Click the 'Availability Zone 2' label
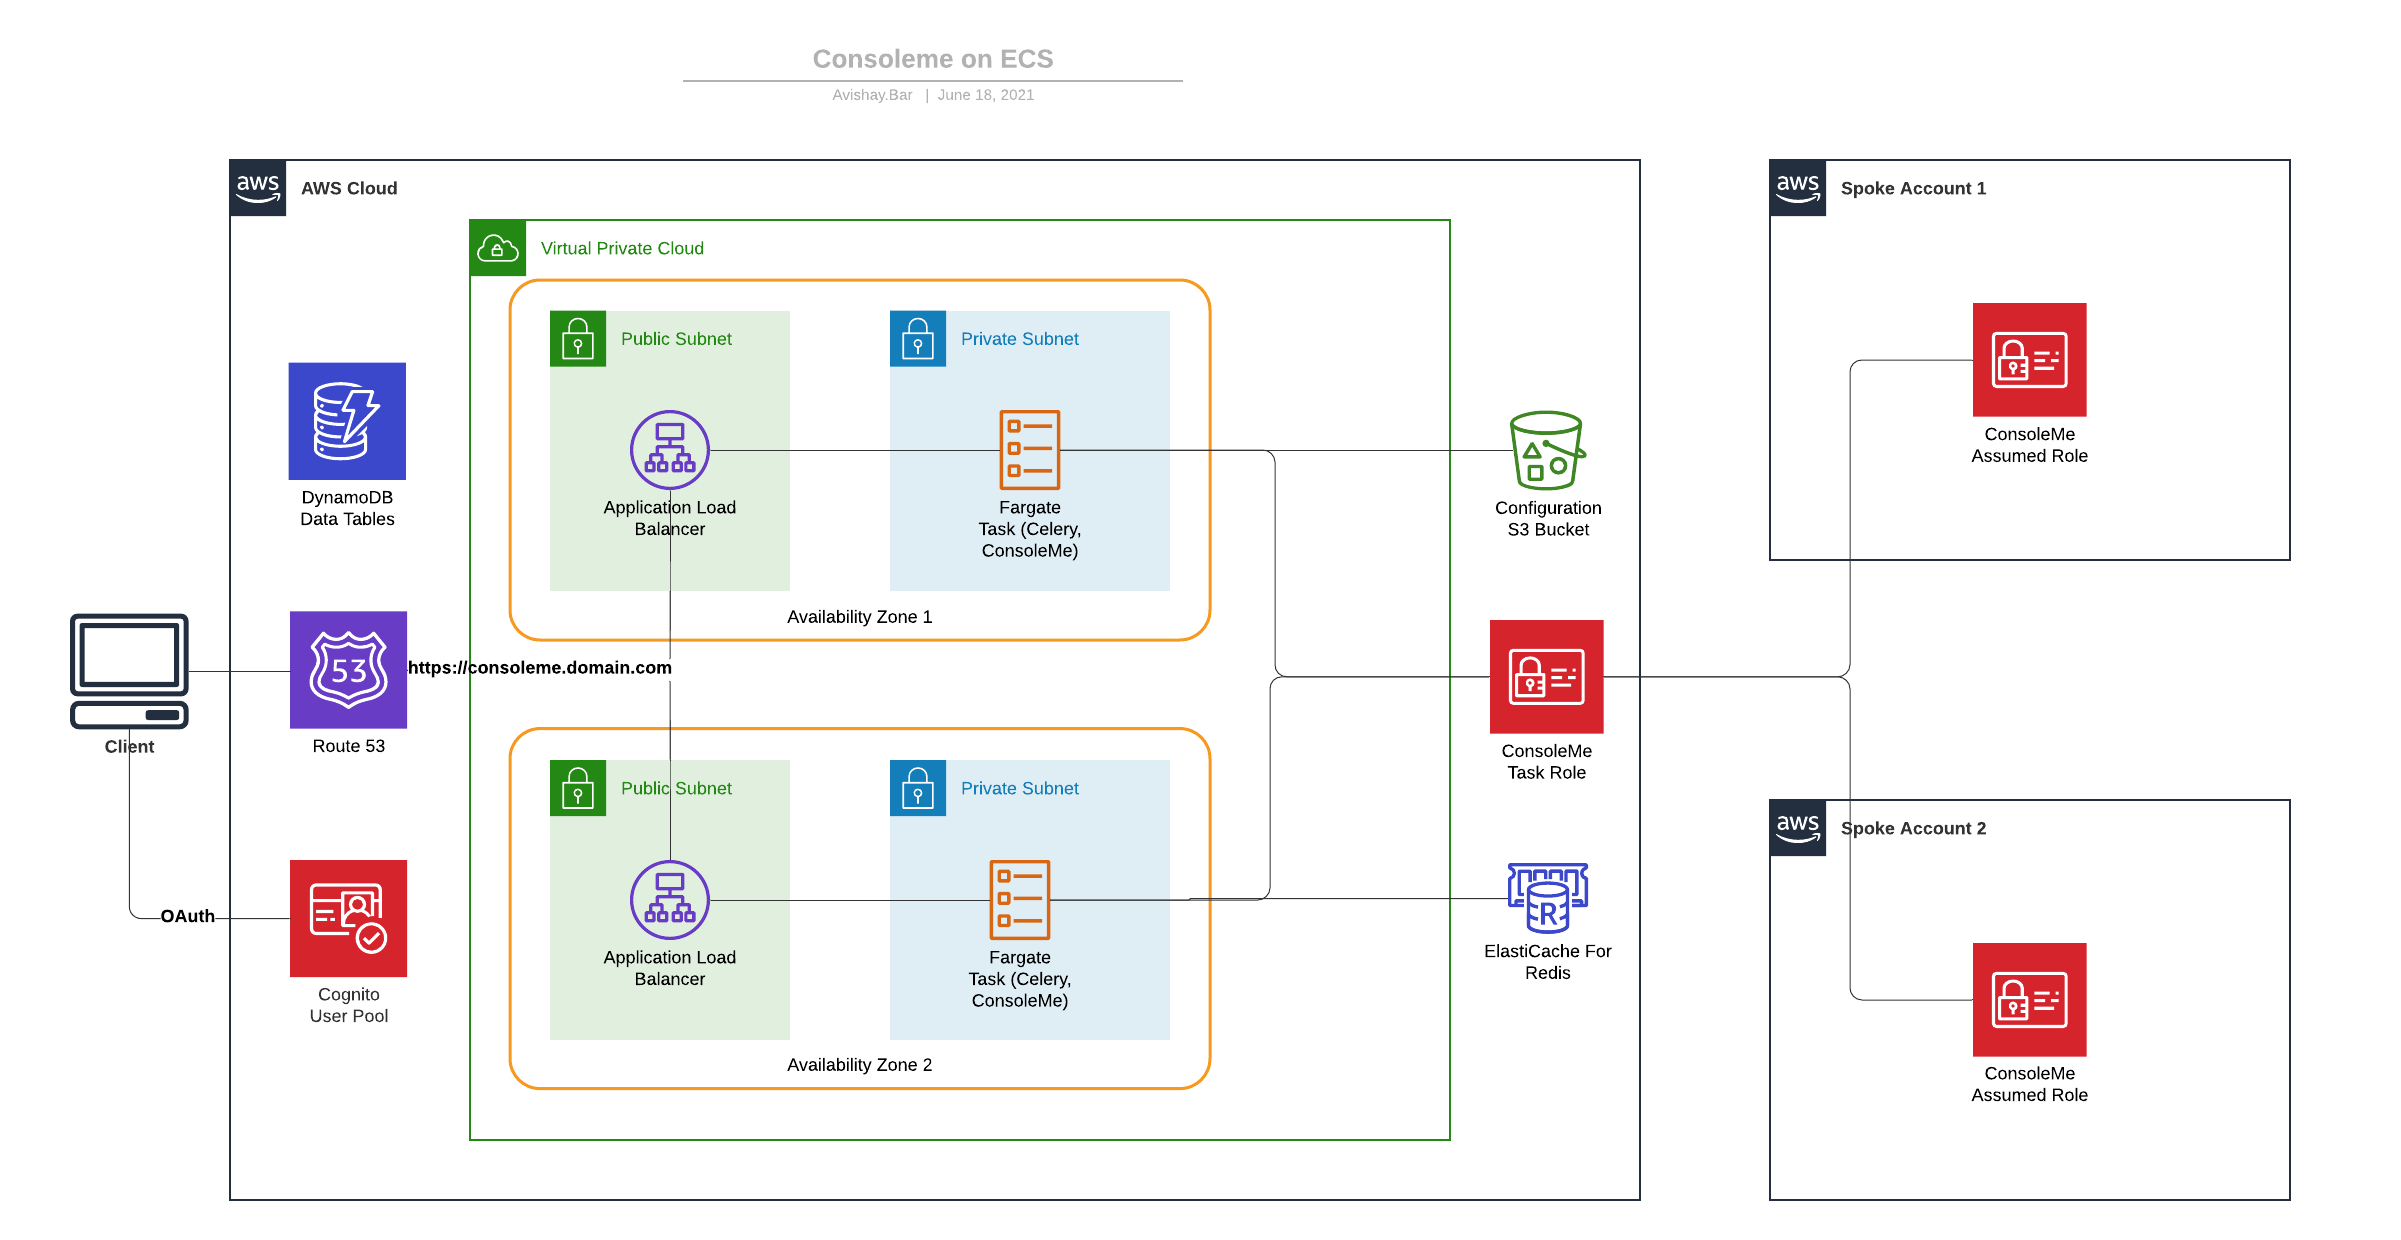The image size is (2401, 1240). (860, 1065)
